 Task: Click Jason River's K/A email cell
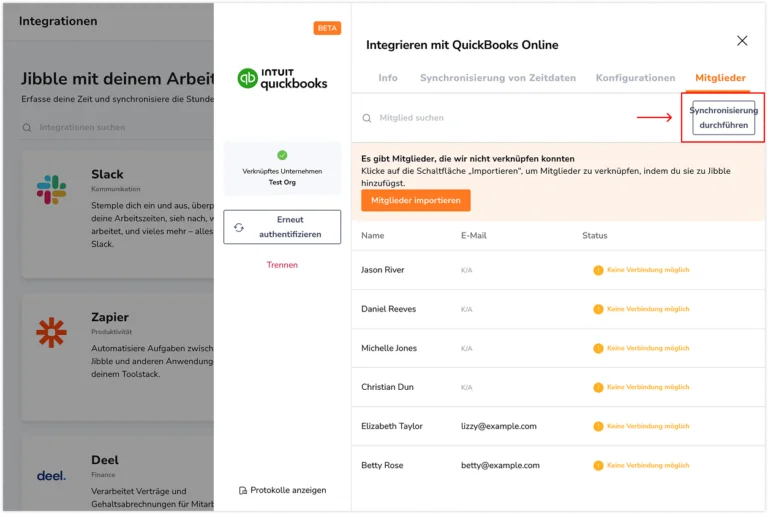466,270
